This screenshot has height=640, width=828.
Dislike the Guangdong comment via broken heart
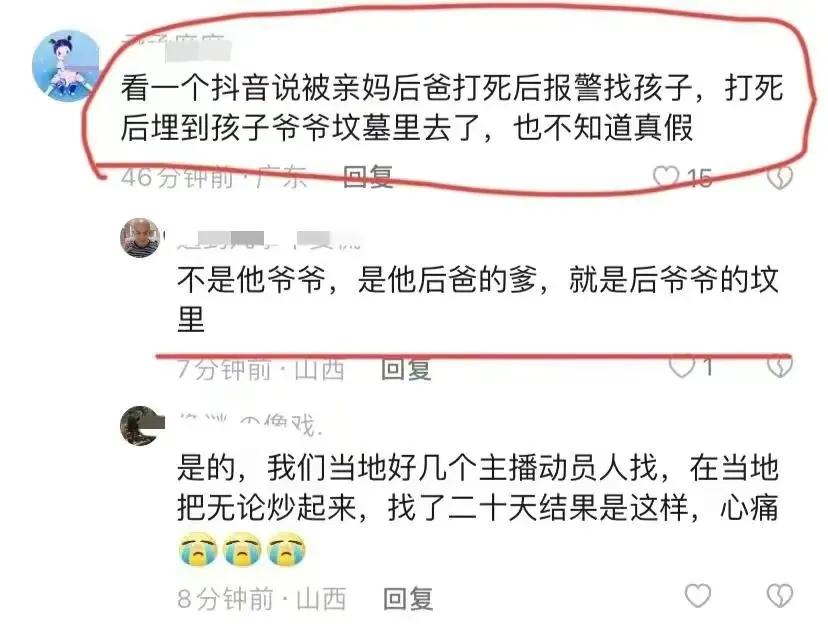click(780, 177)
